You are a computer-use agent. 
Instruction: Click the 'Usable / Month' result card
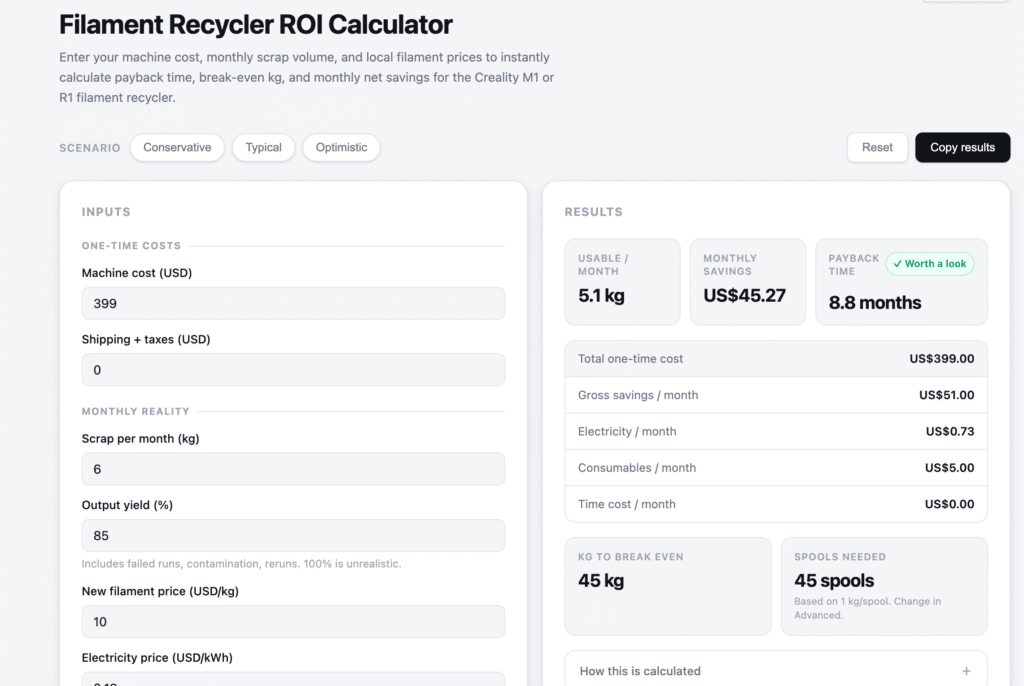pyautogui.click(x=622, y=281)
